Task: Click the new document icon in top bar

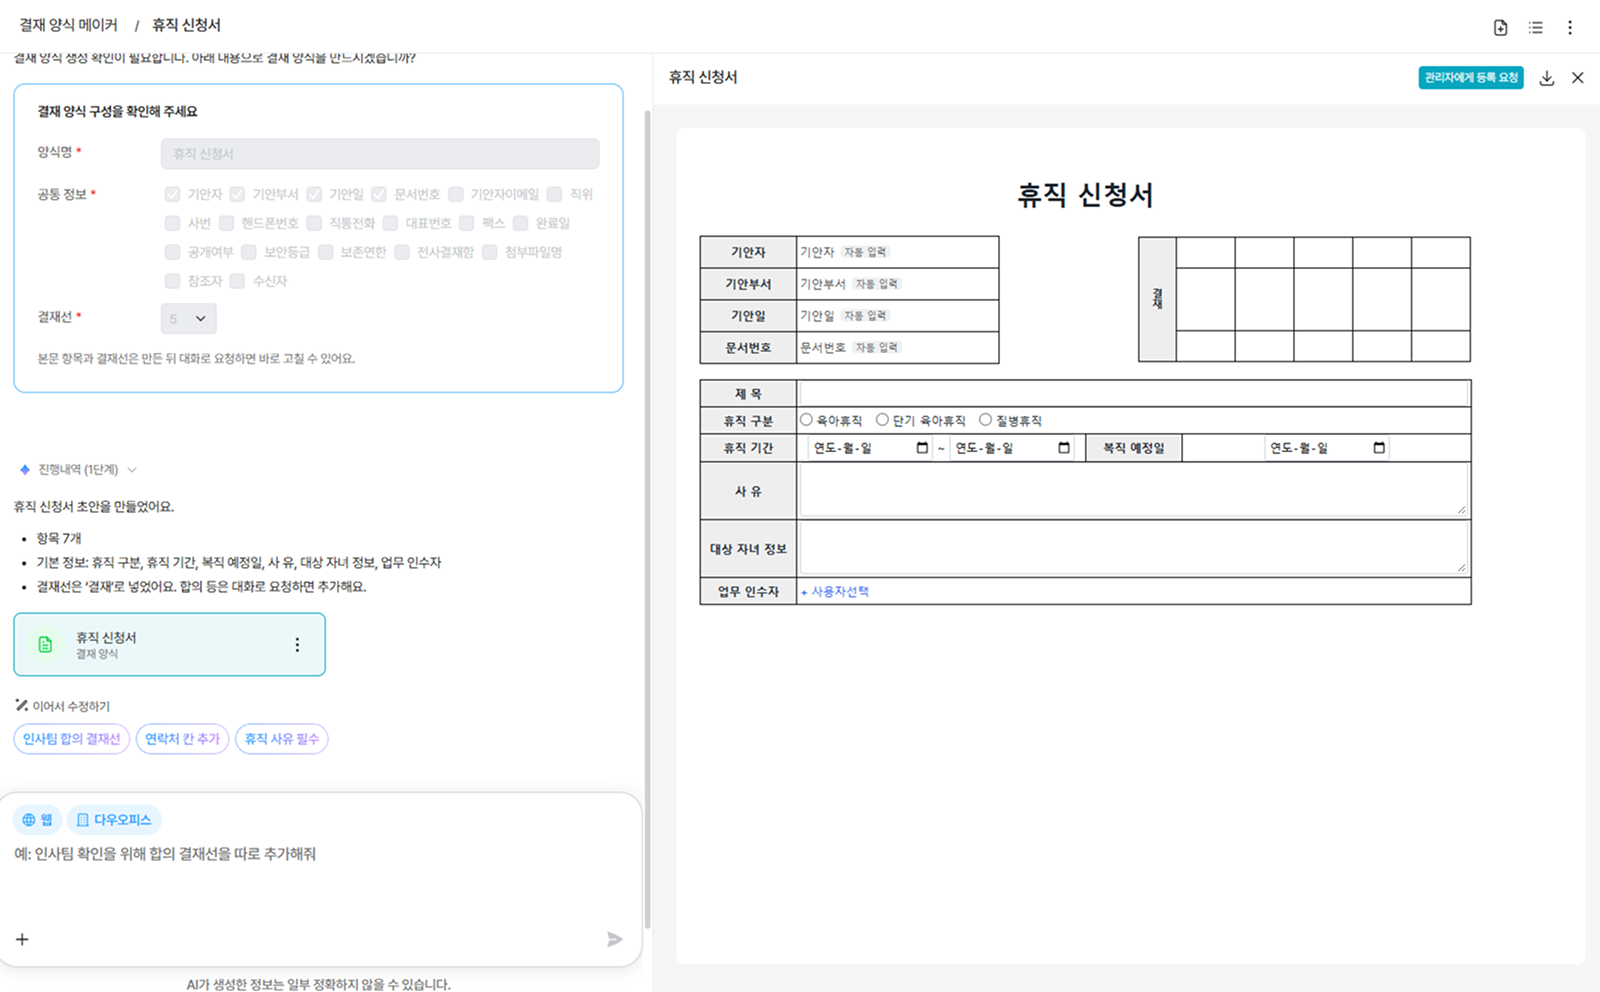Action: point(1500,28)
